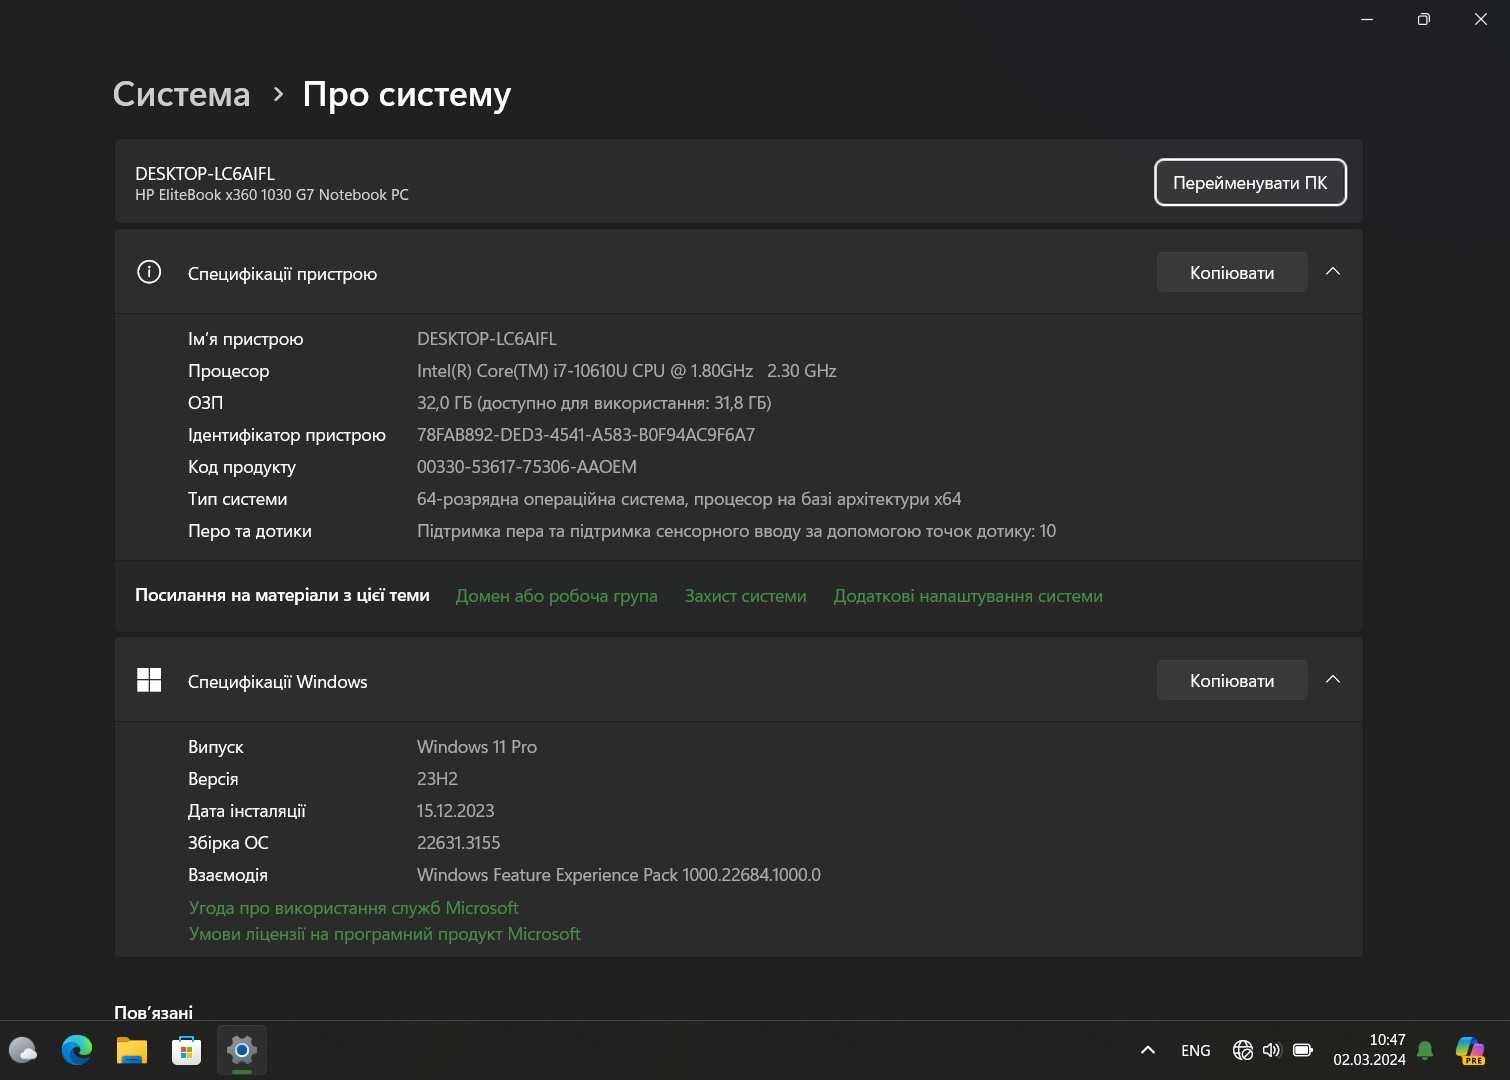1510x1080 pixels.
Task: Restore down the Settings window
Action: [x=1424, y=19]
